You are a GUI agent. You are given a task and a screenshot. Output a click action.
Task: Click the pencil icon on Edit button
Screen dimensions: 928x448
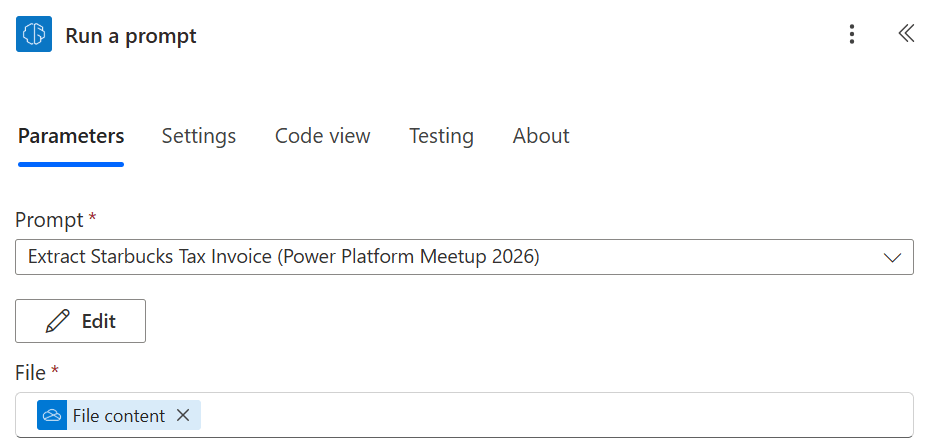[x=59, y=321]
